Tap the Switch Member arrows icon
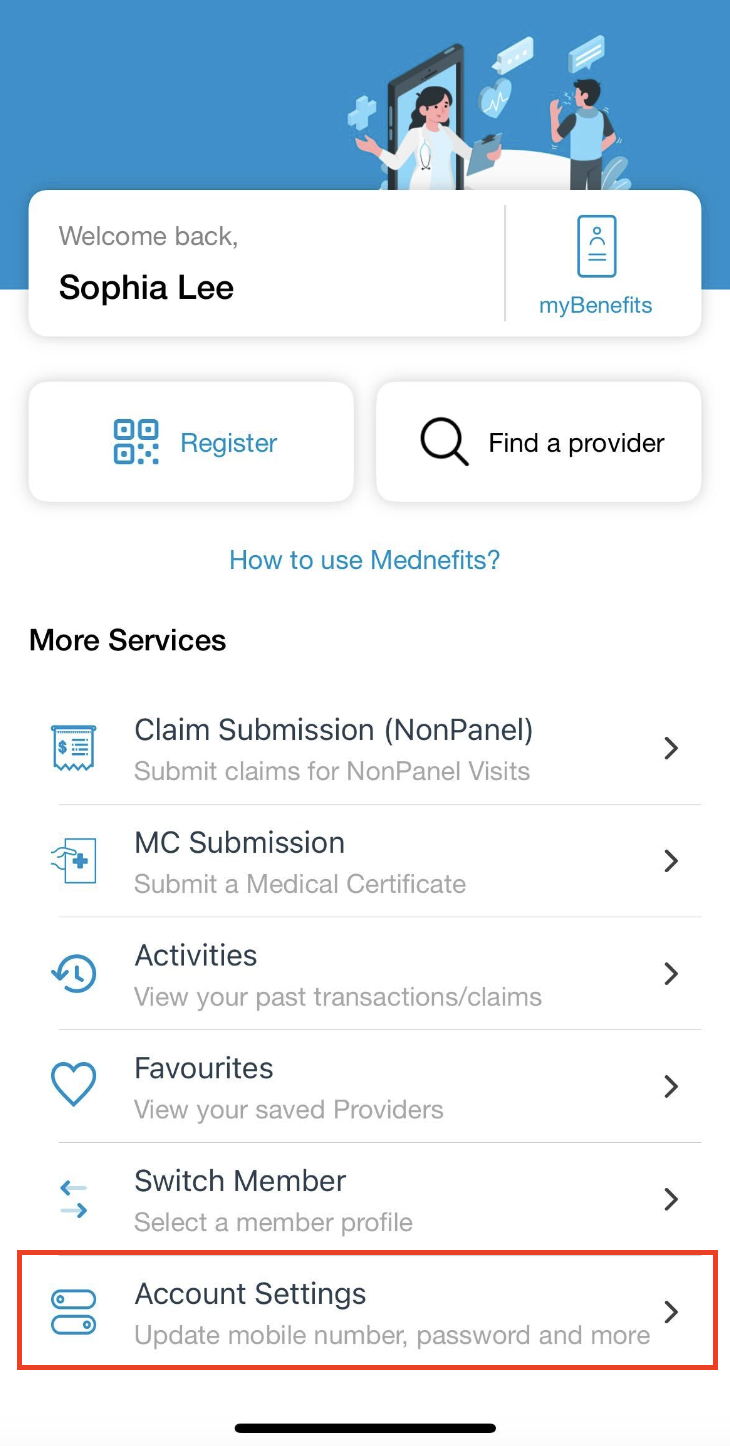The image size is (730, 1446). tap(73, 1199)
